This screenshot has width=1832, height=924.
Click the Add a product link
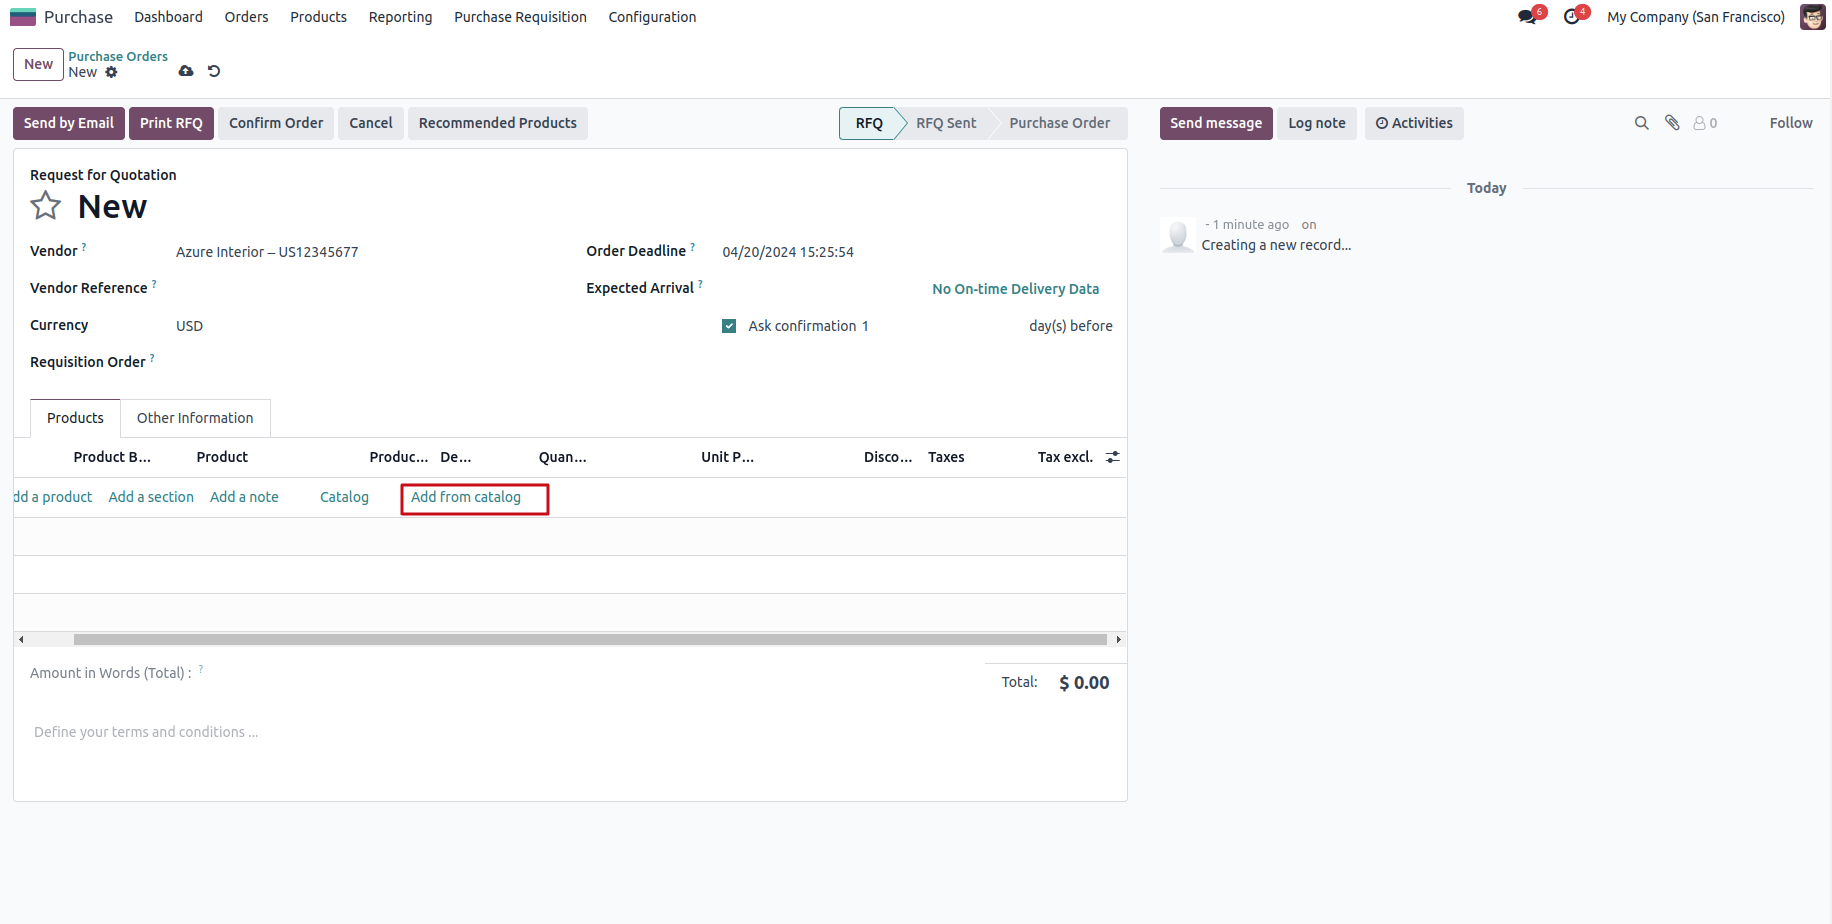coord(53,497)
